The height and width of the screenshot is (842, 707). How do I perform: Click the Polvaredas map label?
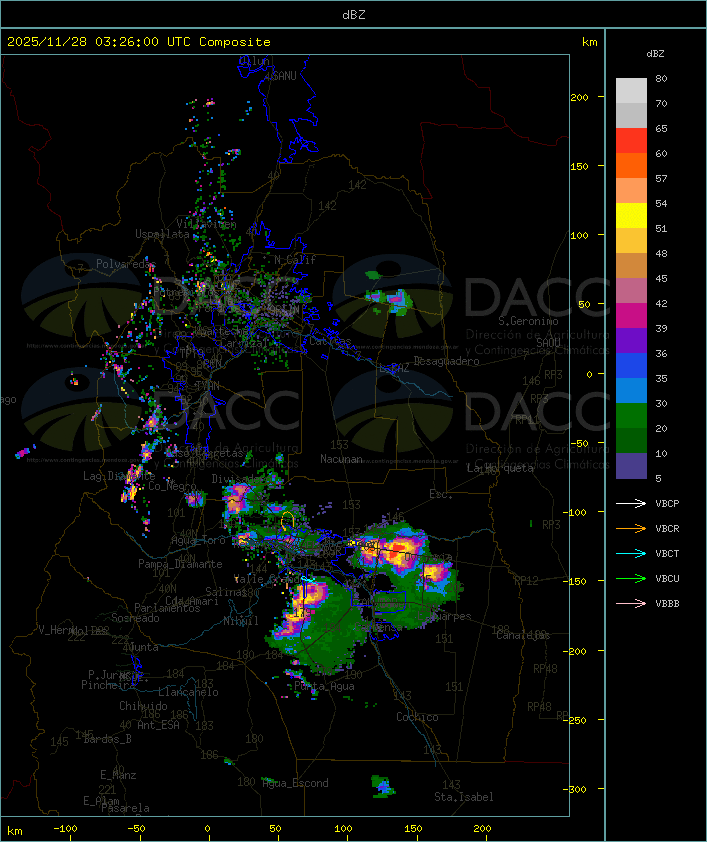126,264
